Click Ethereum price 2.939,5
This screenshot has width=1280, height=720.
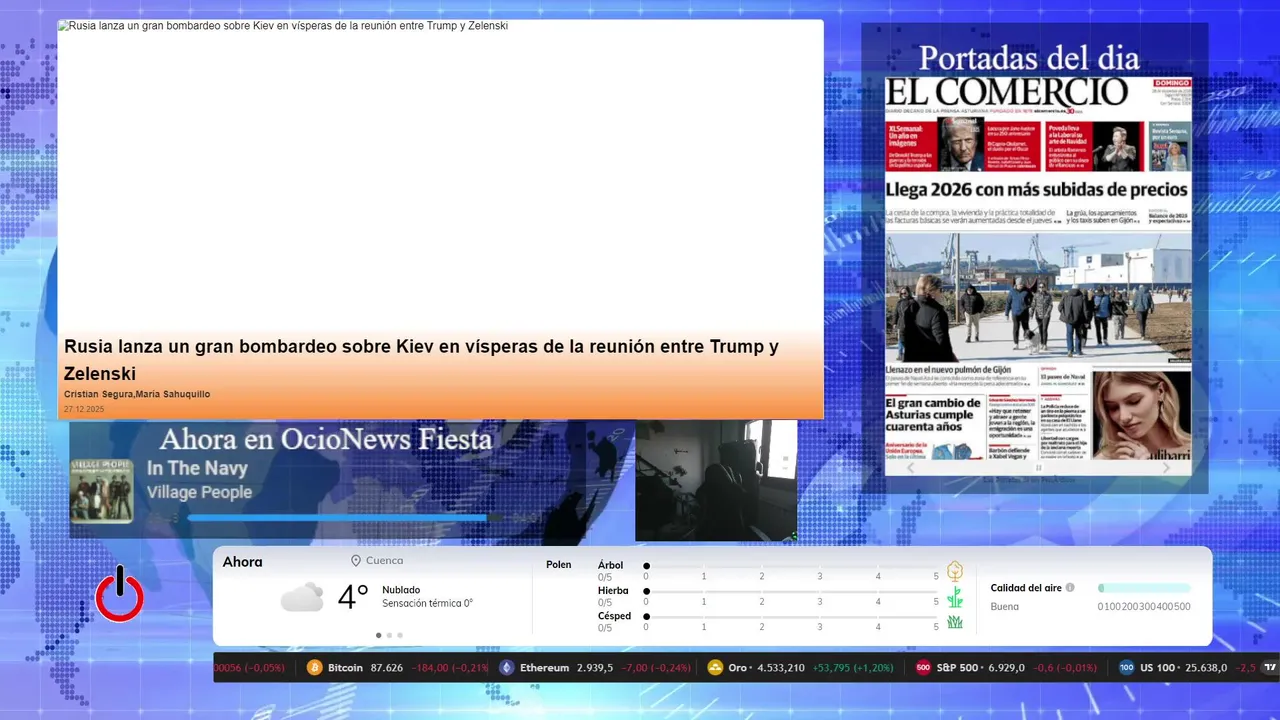[595, 668]
